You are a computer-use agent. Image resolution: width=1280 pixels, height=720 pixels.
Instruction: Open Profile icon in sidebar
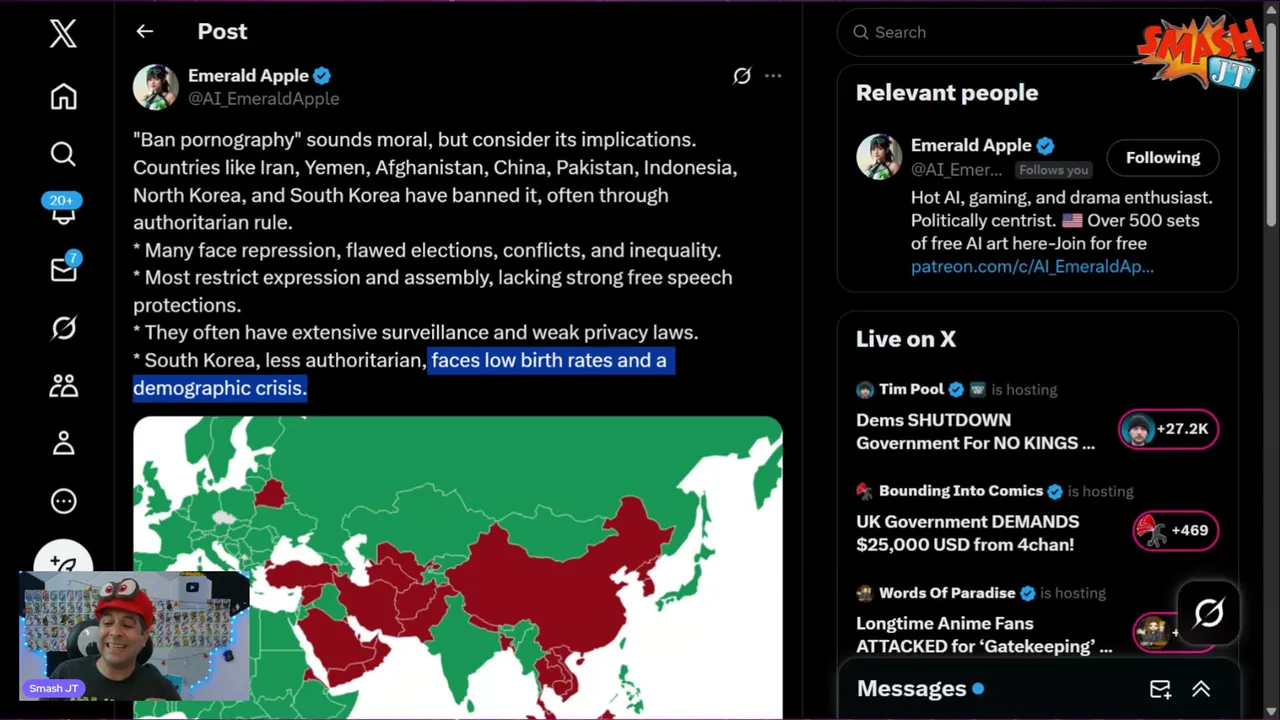point(63,443)
